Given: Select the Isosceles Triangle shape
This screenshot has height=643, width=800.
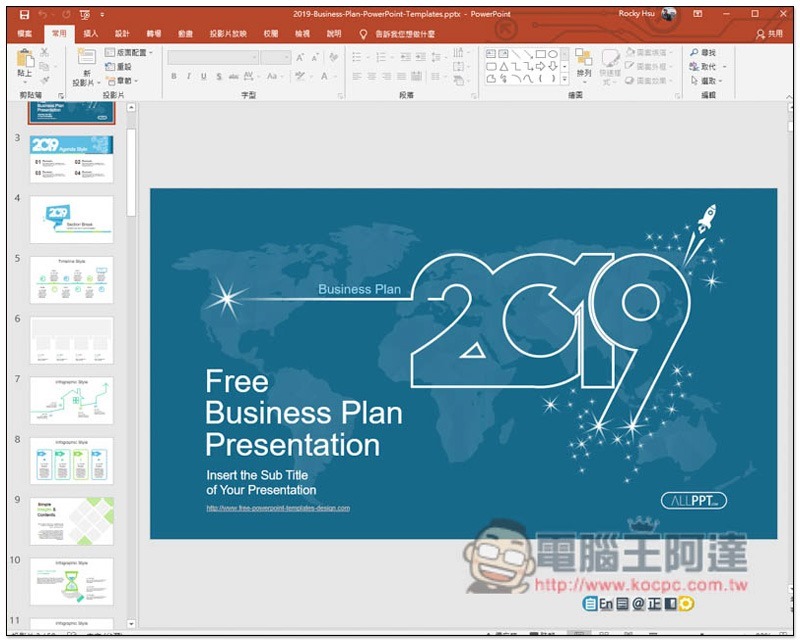Looking at the screenshot, I should click(504, 66).
